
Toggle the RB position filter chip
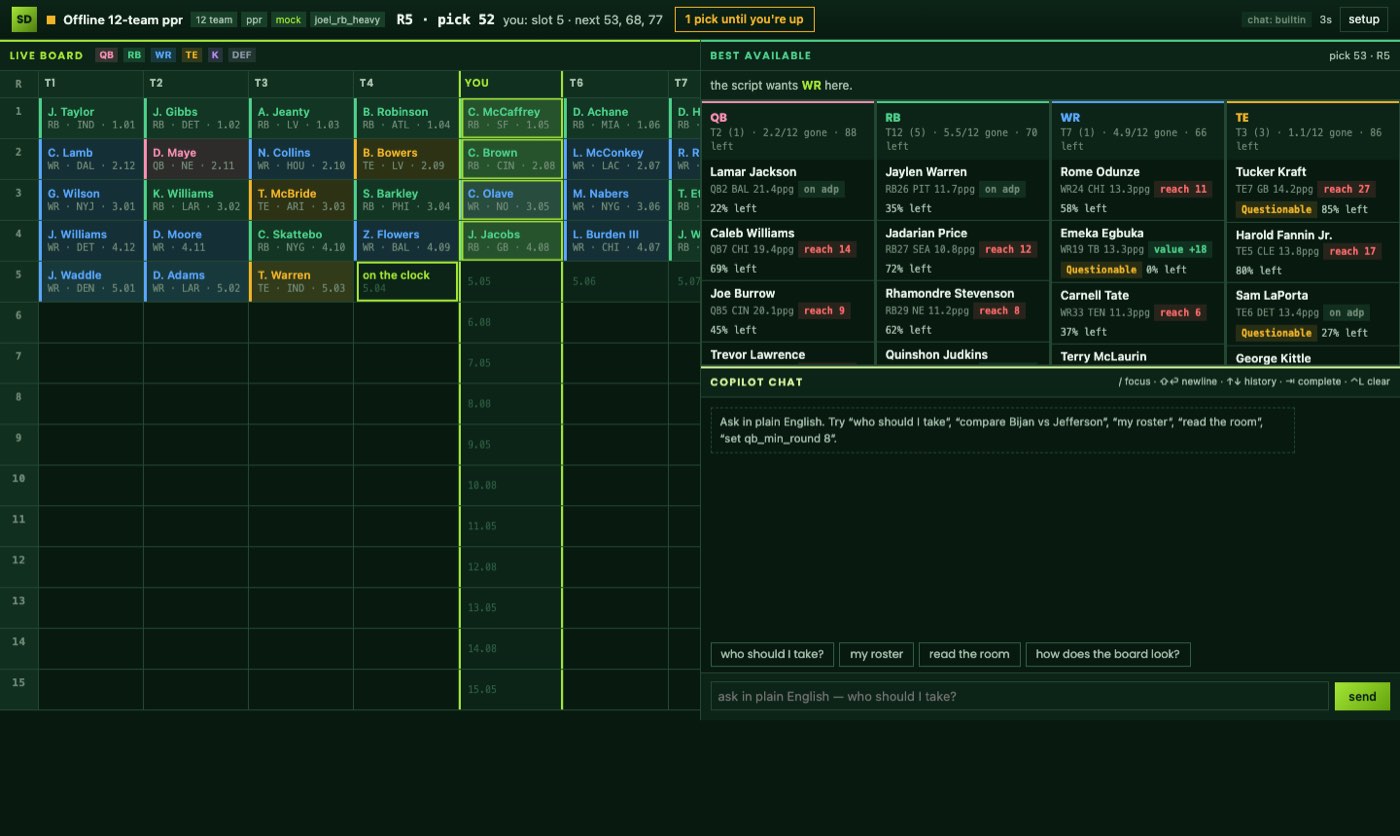tap(134, 55)
